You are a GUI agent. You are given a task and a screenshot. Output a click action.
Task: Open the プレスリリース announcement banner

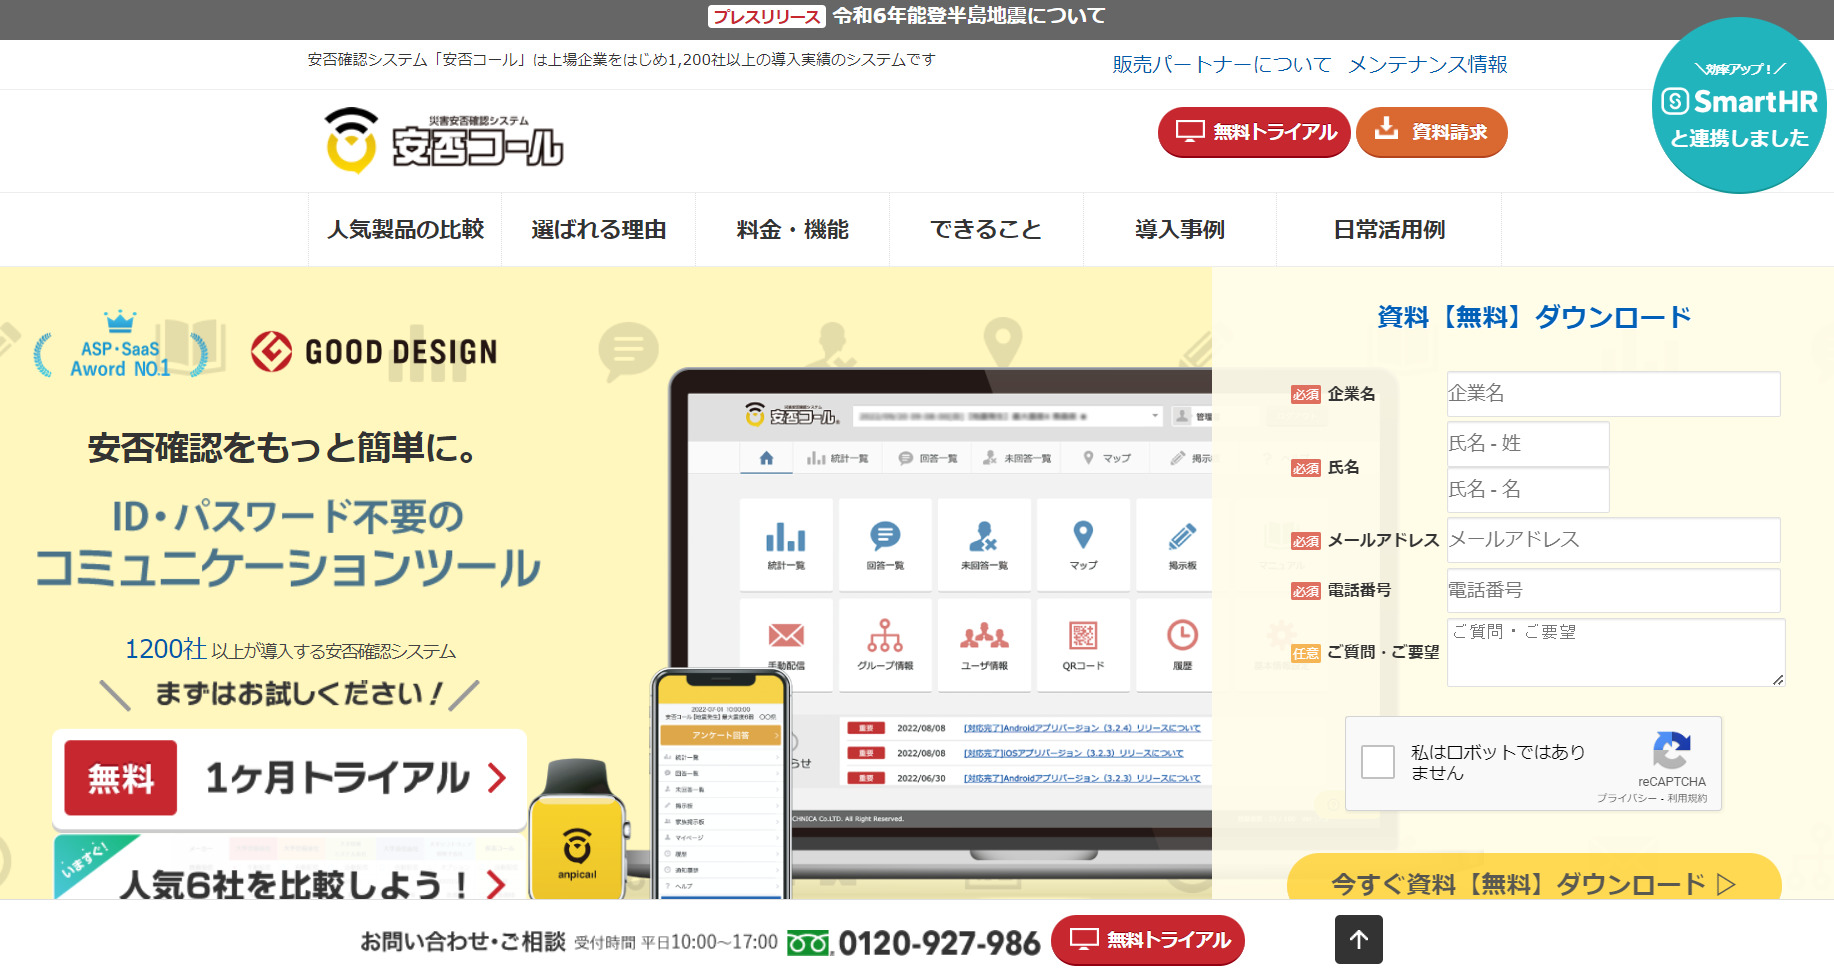pyautogui.click(x=907, y=16)
